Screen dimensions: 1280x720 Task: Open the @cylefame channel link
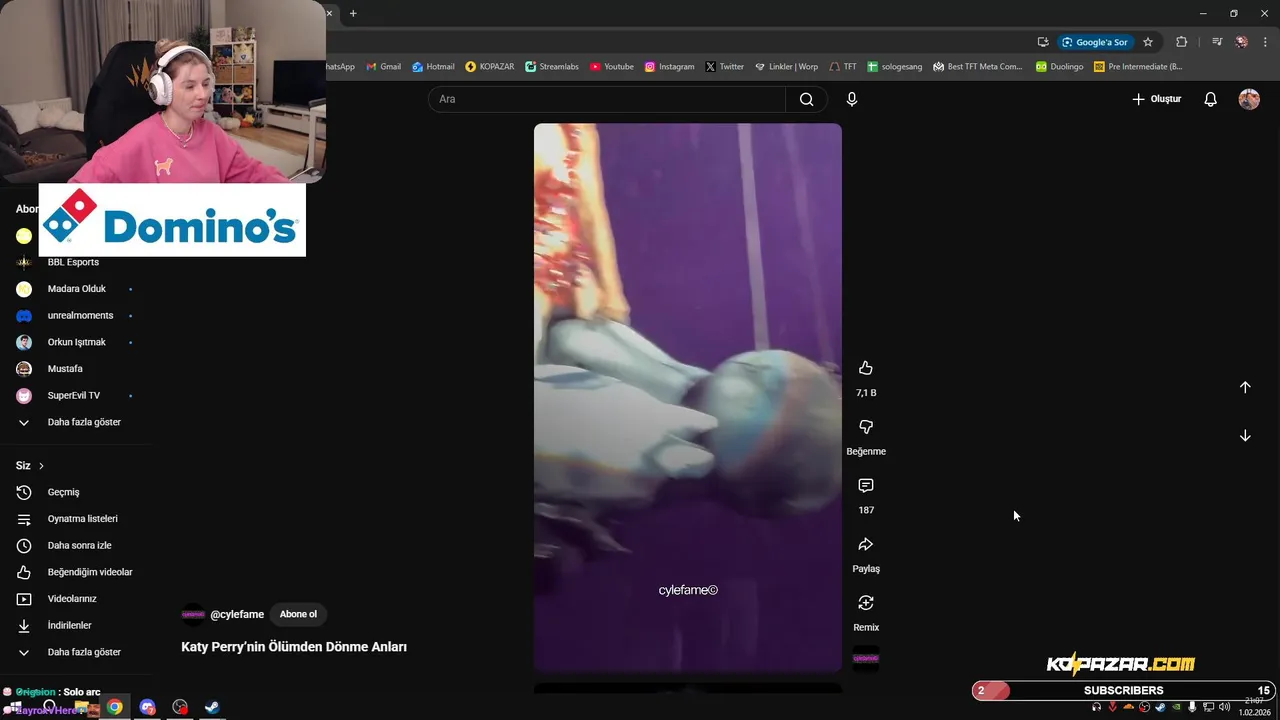click(x=237, y=614)
